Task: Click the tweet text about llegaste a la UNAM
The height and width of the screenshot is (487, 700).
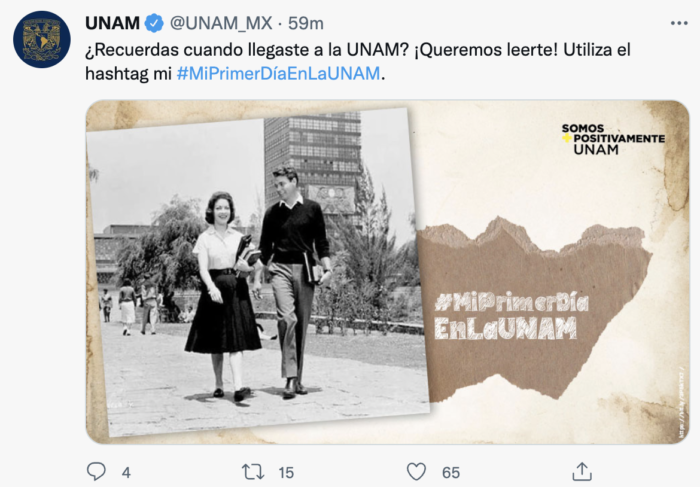Action: (358, 62)
